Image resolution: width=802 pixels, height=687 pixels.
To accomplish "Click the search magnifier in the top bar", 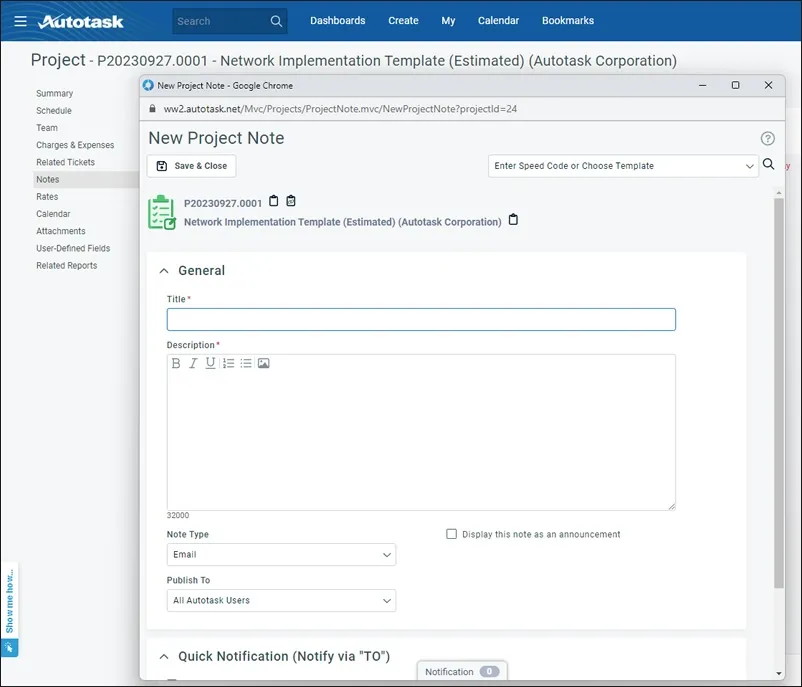I will pyautogui.click(x=276, y=21).
